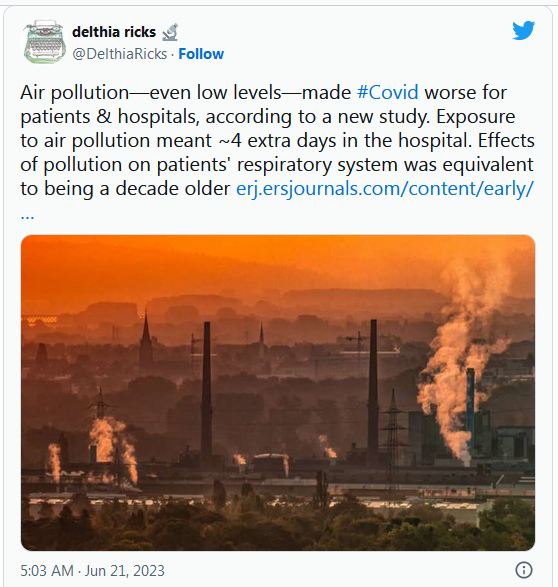The width and height of the screenshot is (558, 587).
Task: Click the Twitter bird logo
Action: [x=524, y=30]
